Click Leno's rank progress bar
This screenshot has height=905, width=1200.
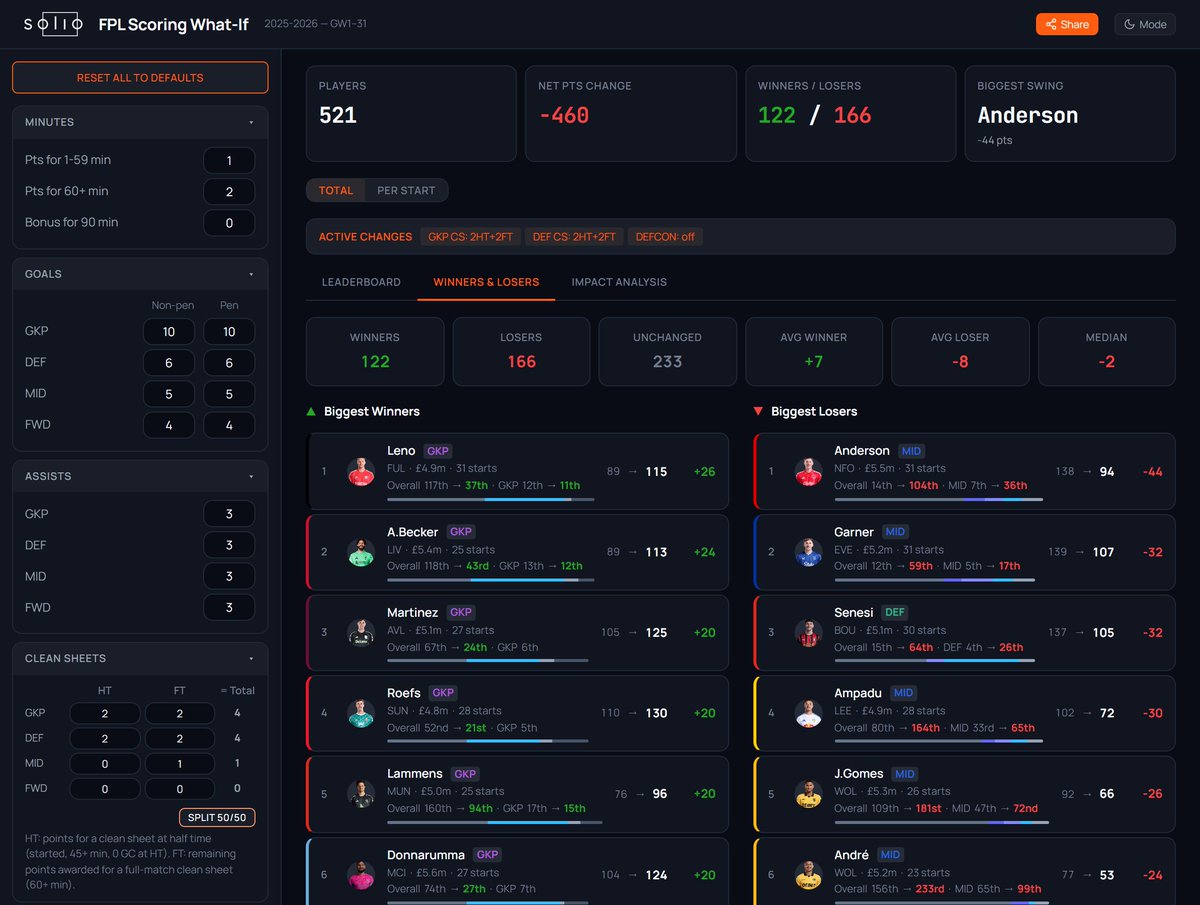491,499
